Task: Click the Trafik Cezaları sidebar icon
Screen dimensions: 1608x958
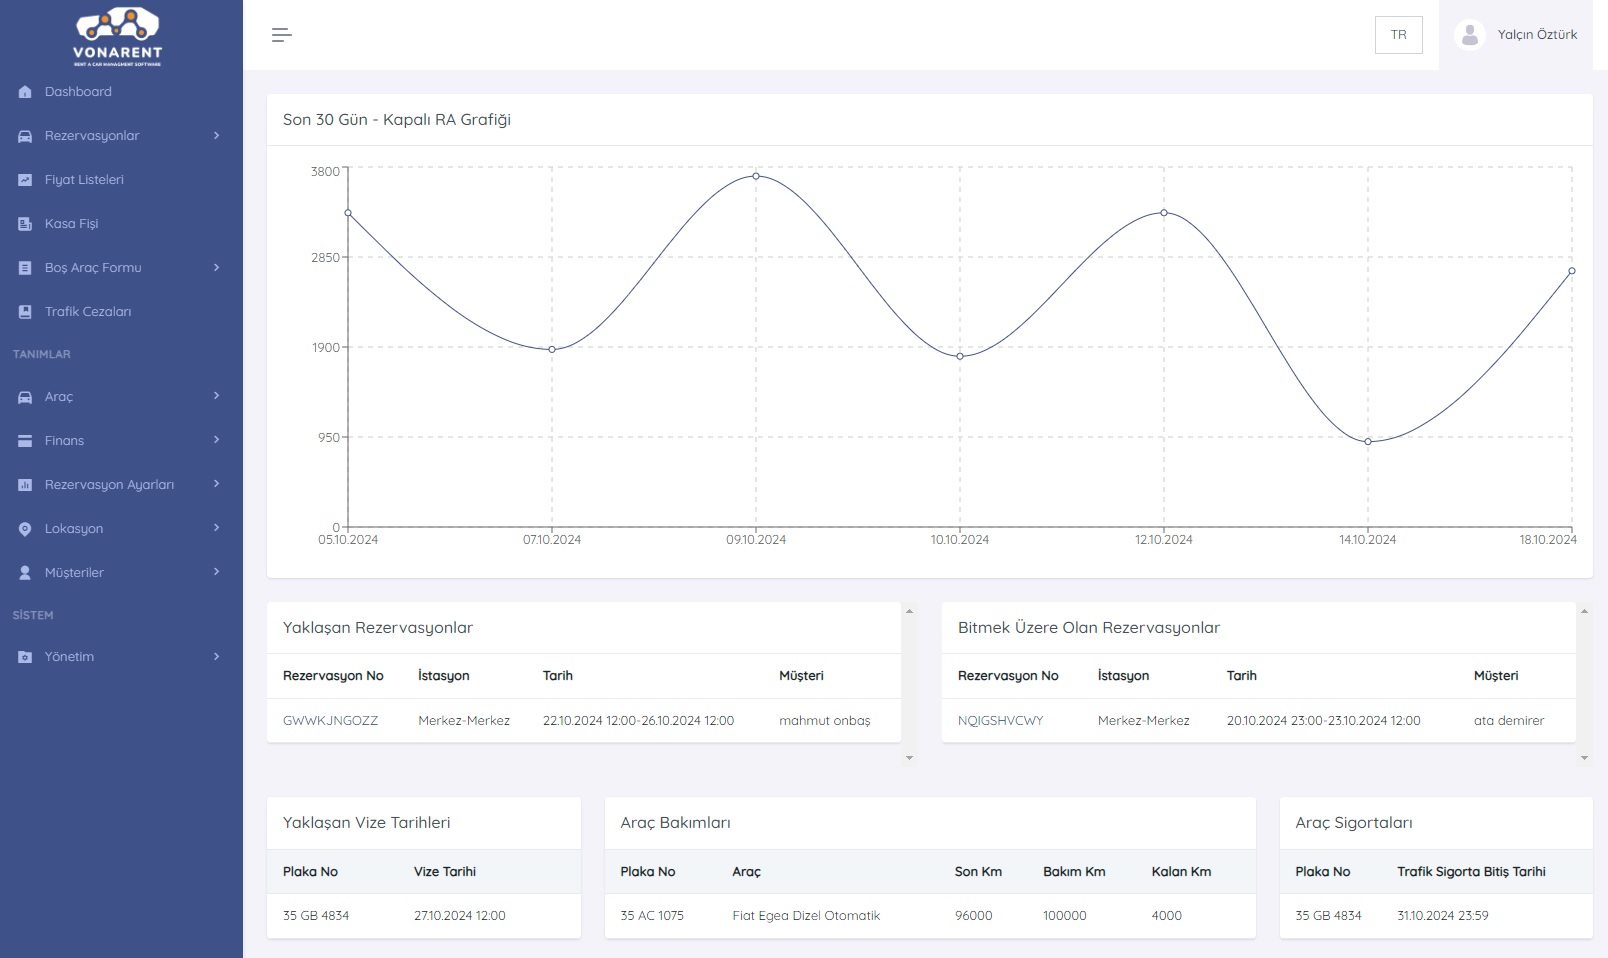Action: 25,312
